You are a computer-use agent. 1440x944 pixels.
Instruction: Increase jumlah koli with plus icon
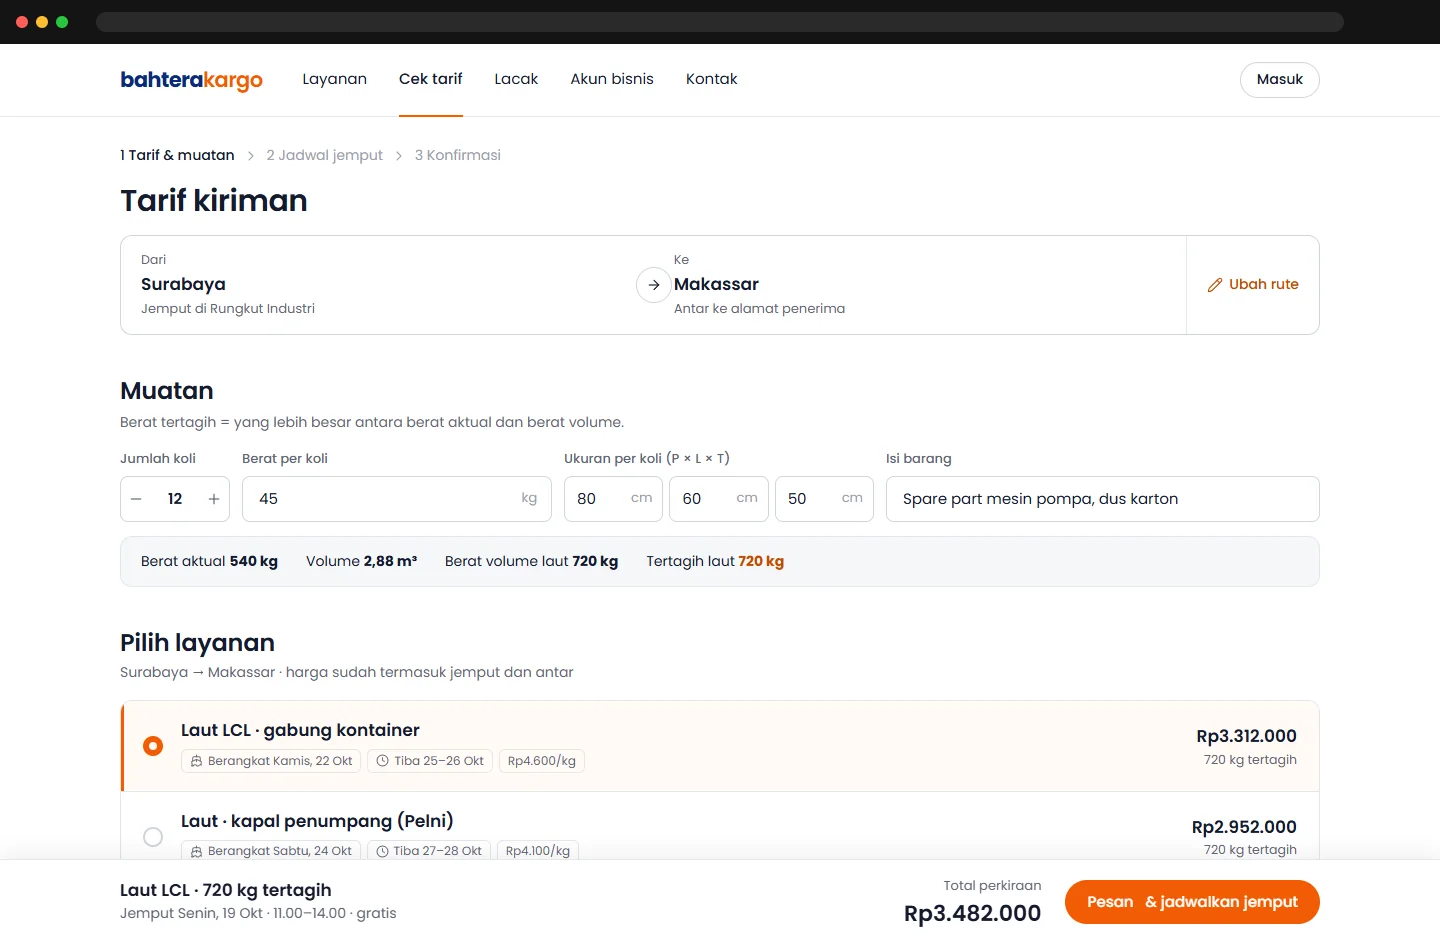[x=213, y=499]
